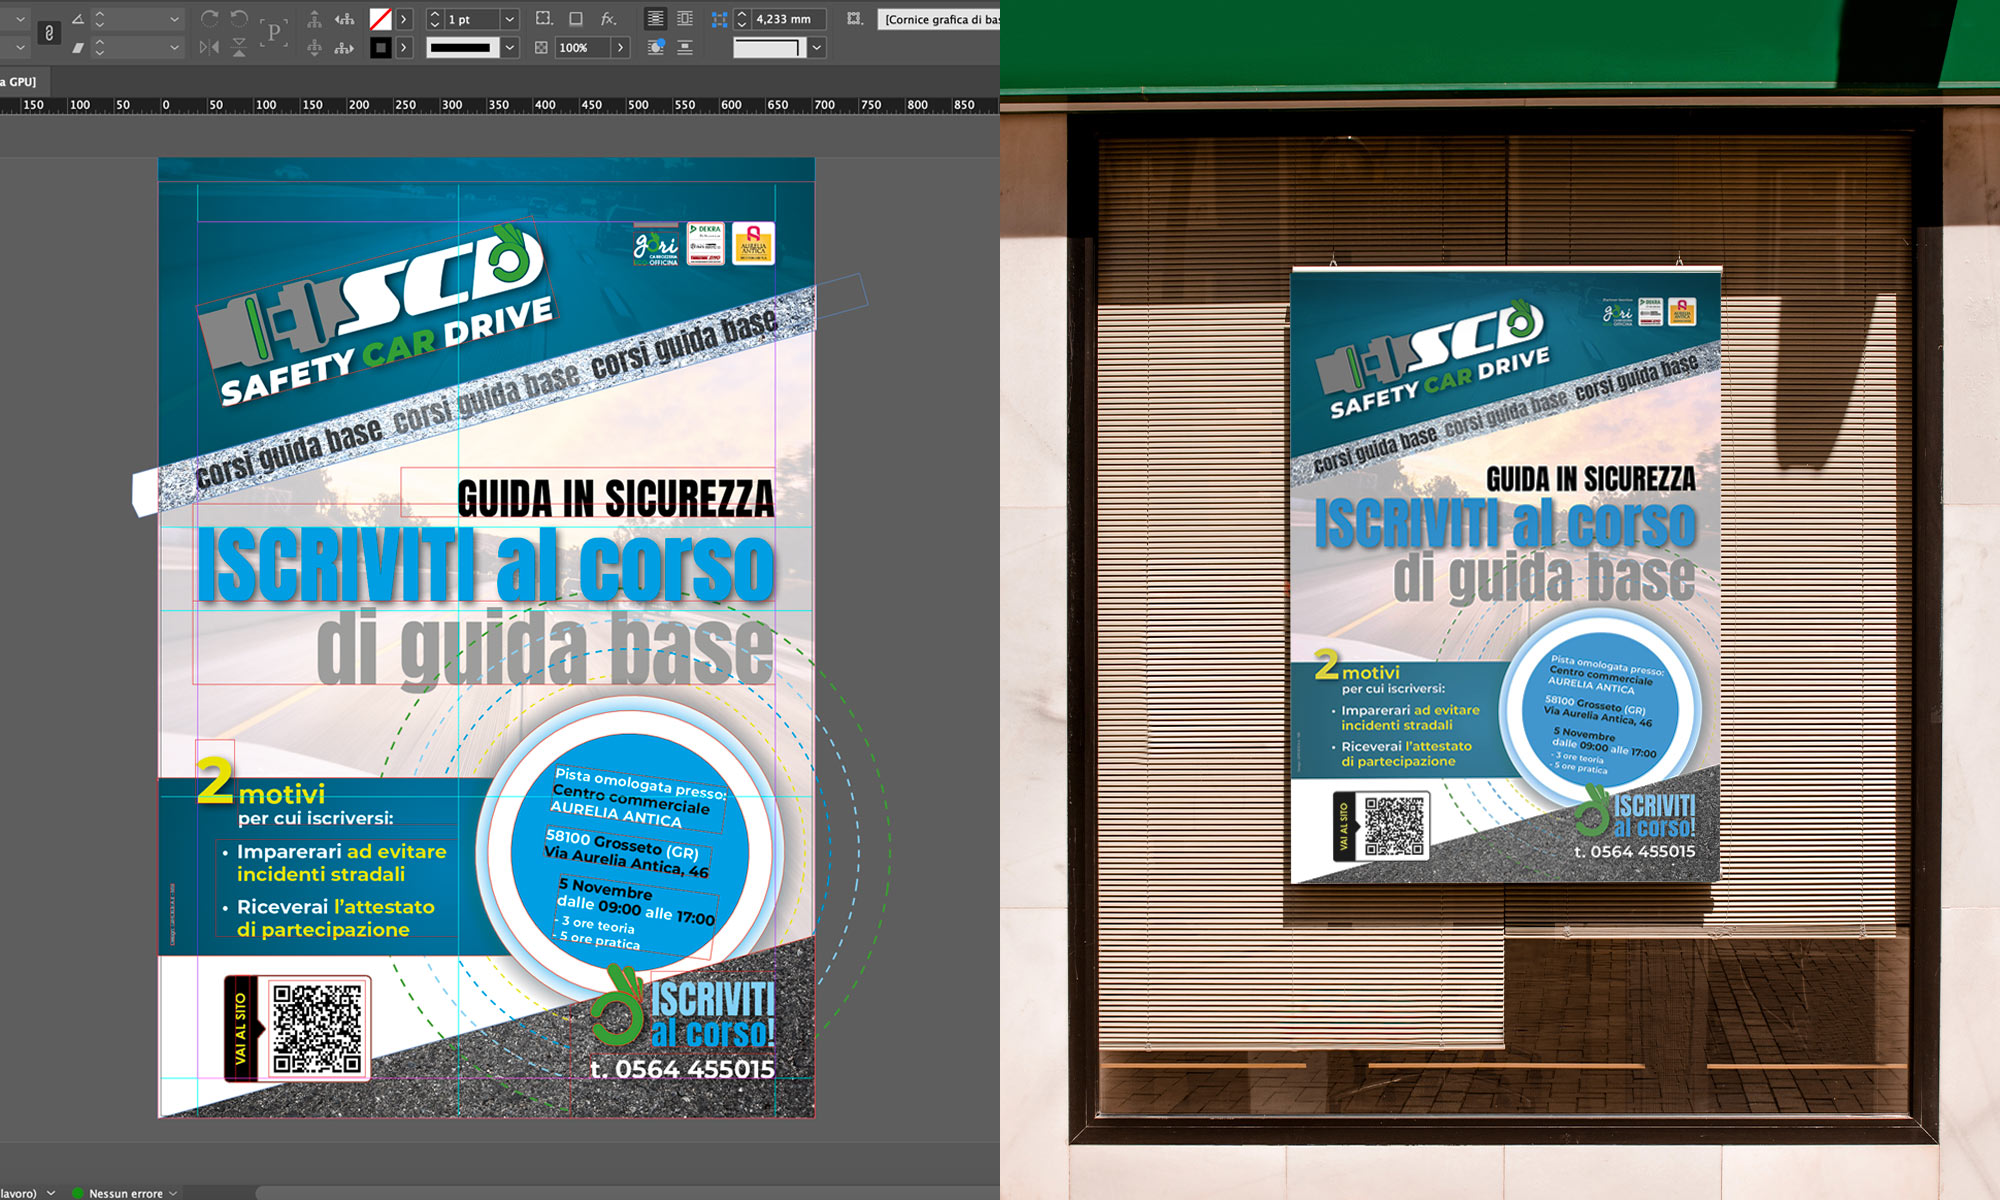
Task: Click the 4,233 mm stepper arrows
Action: click(x=742, y=19)
